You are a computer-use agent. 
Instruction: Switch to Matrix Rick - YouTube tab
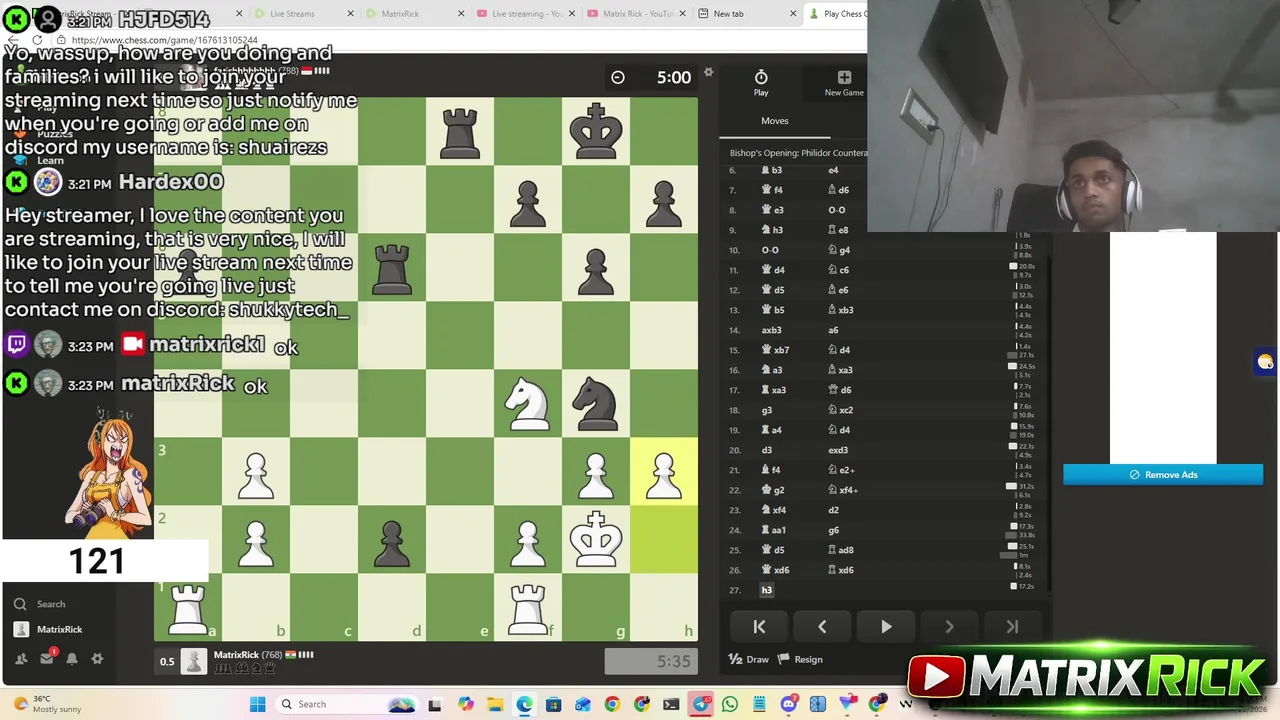click(638, 14)
